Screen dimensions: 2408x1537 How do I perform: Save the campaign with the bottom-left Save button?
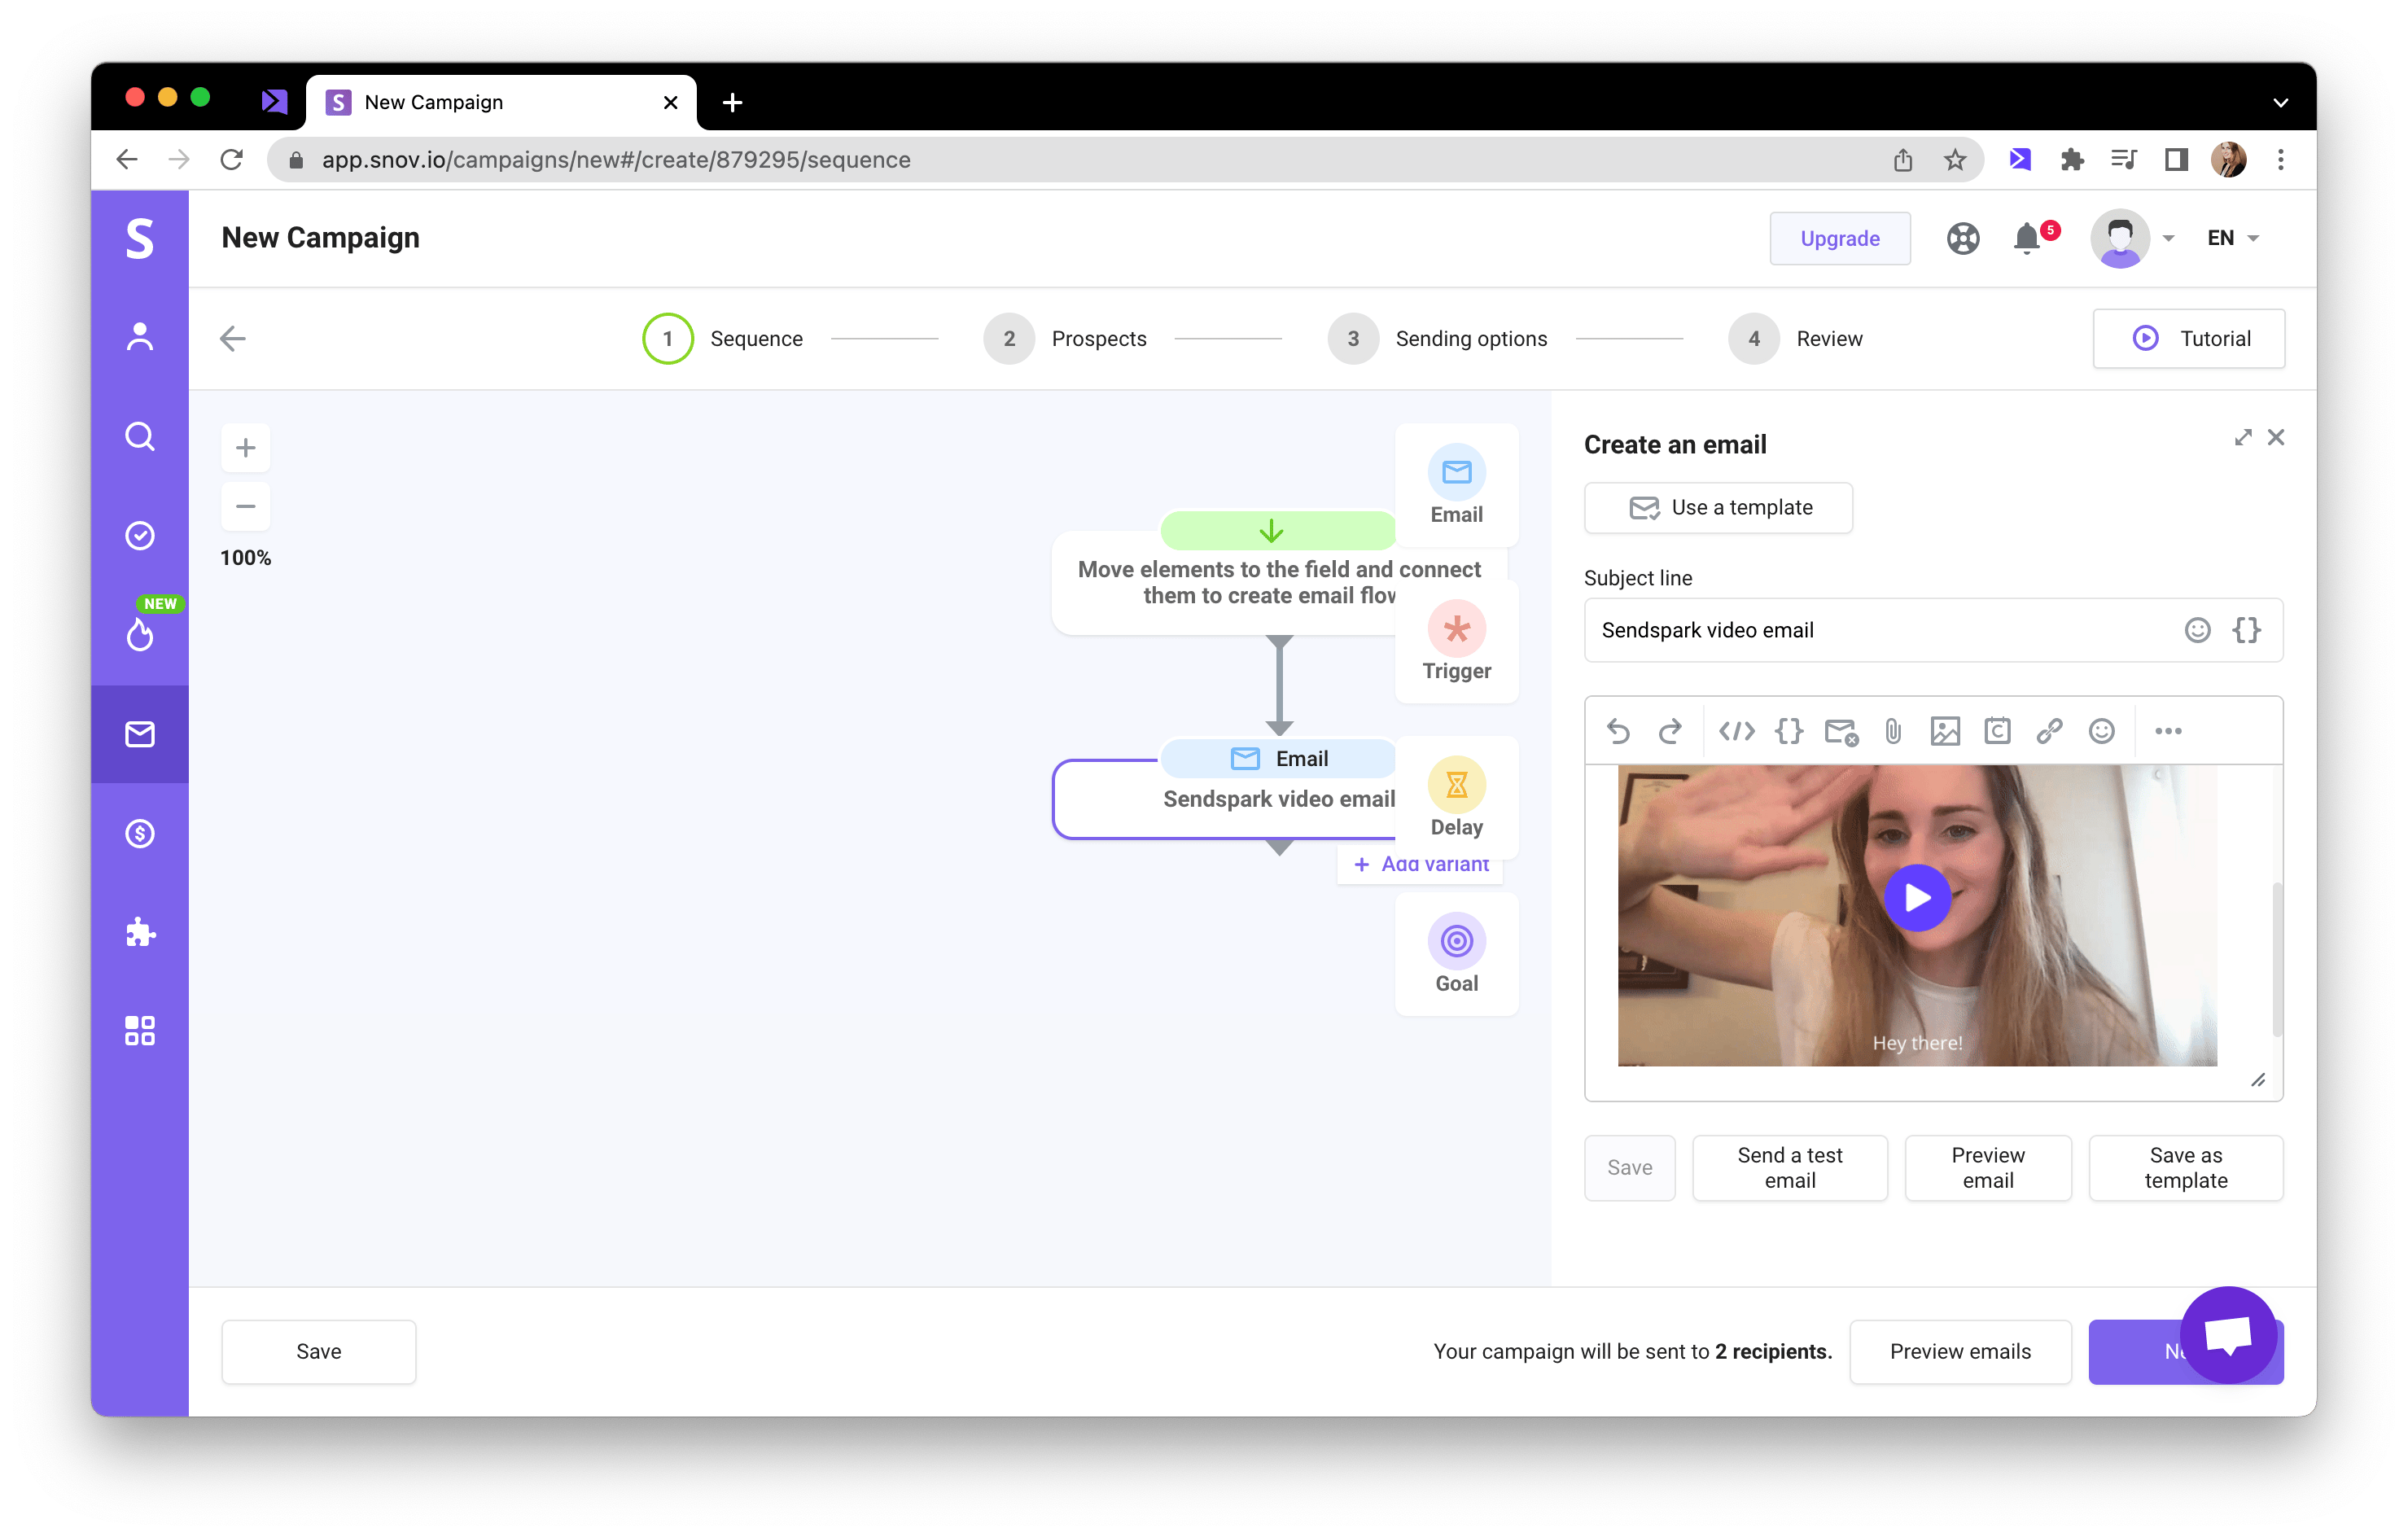point(319,1351)
